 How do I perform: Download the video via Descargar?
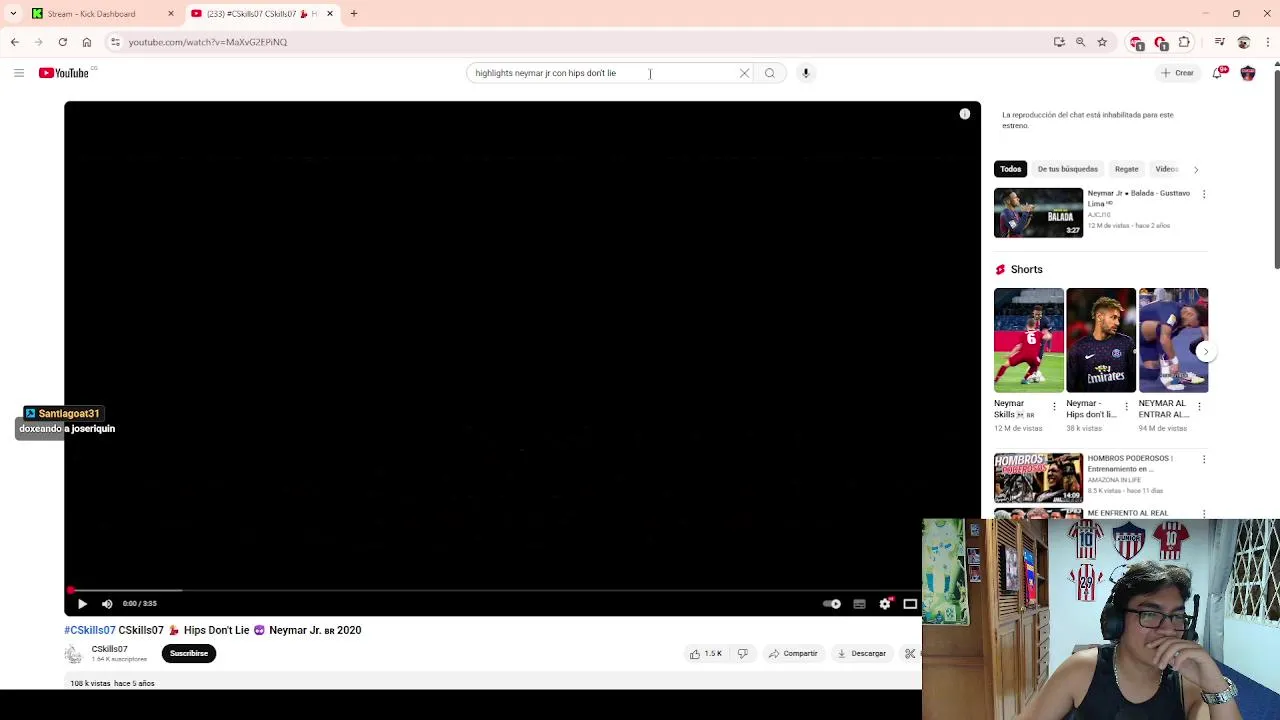(x=862, y=654)
